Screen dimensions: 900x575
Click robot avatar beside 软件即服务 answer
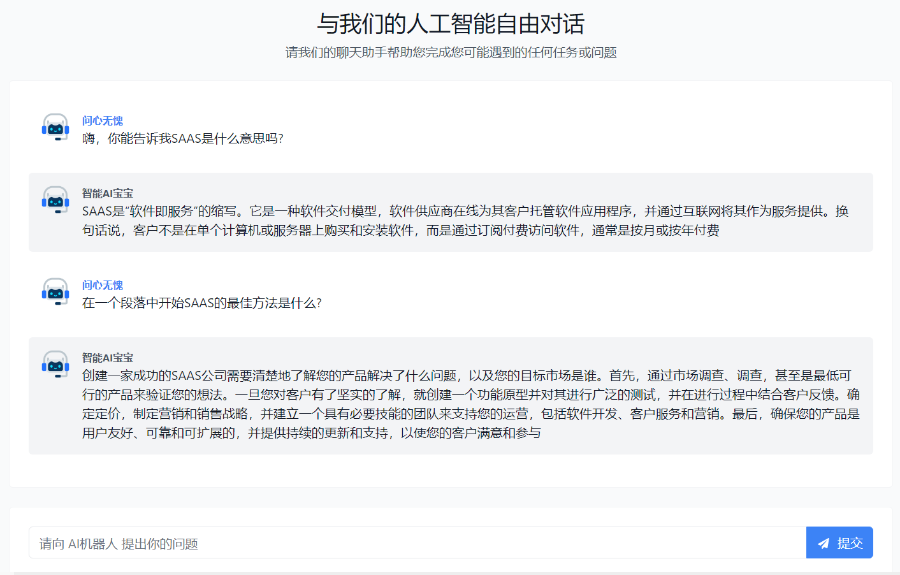[x=55, y=200]
